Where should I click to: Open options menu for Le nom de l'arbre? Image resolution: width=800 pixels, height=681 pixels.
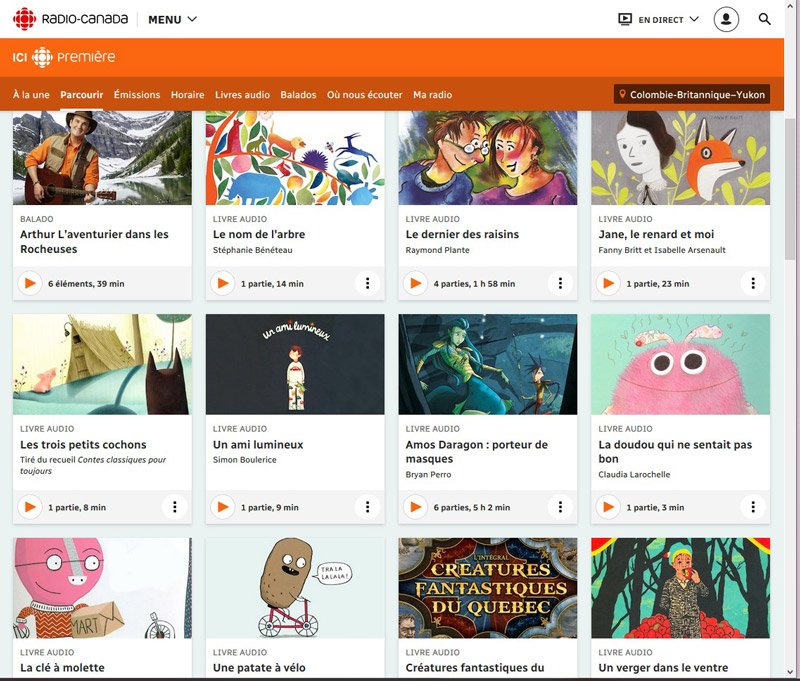click(x=367, y=284)
